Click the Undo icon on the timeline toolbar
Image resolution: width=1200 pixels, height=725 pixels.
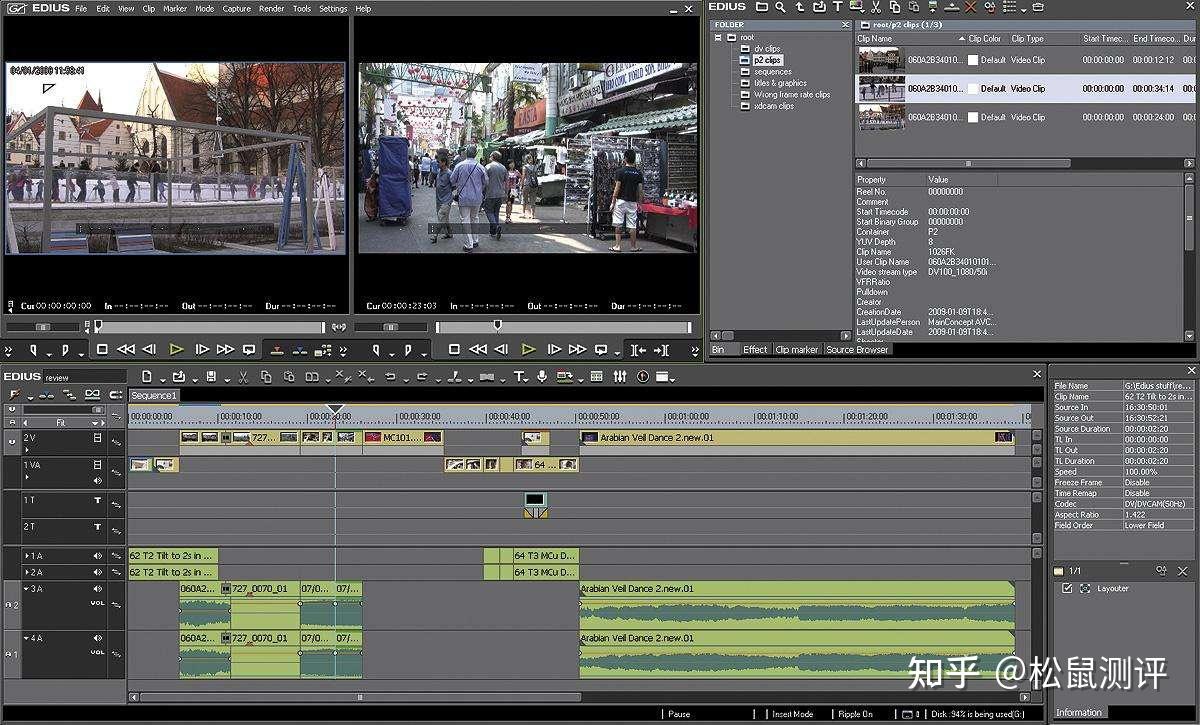coord(388,375)
